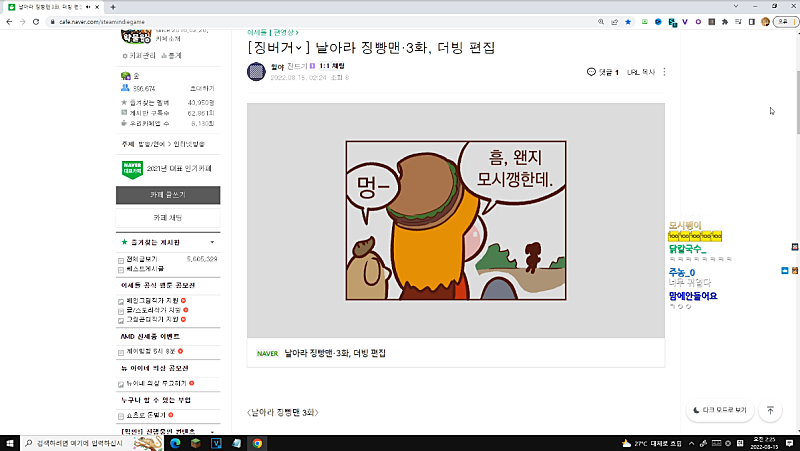
Task: Copy the post link with URL 복사
Action: pos(641,72)
